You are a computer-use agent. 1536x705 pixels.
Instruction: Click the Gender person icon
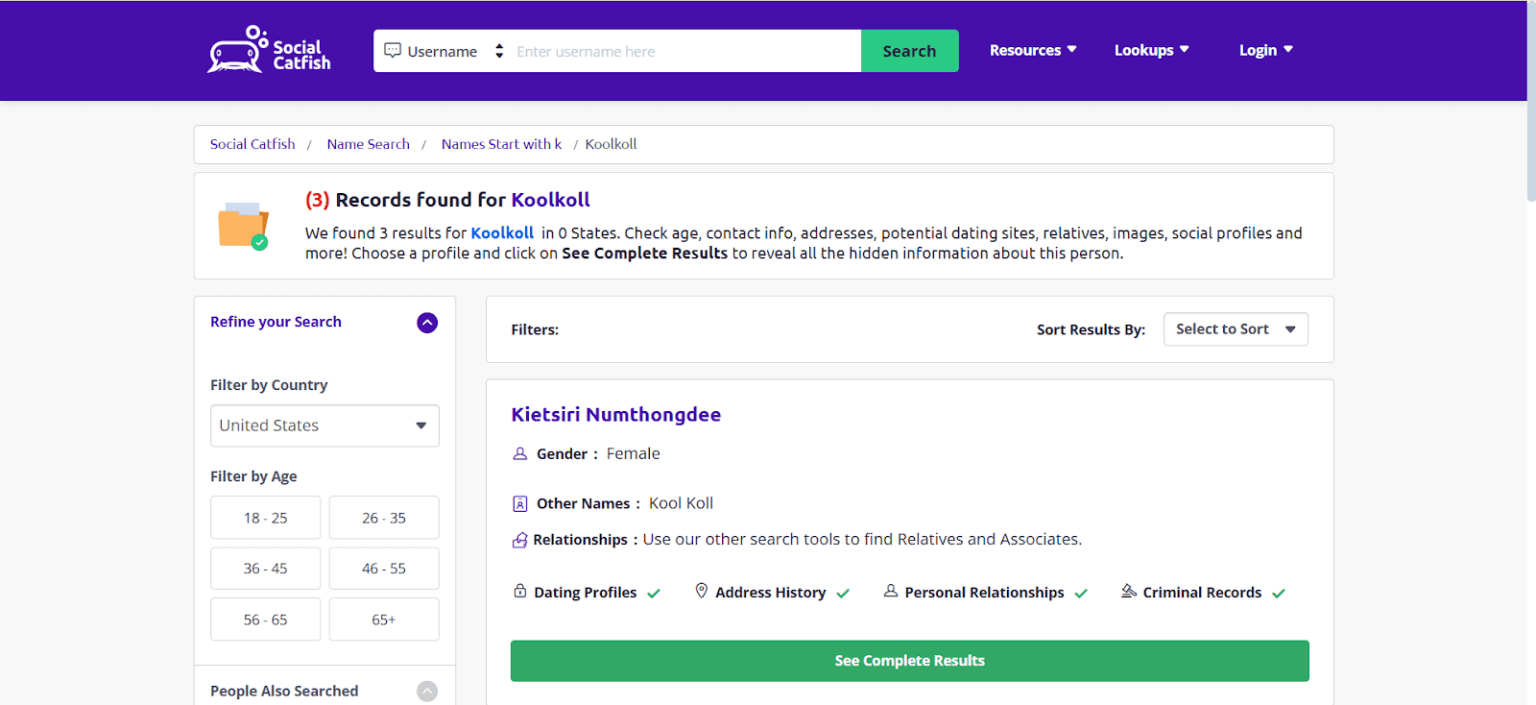520,453
